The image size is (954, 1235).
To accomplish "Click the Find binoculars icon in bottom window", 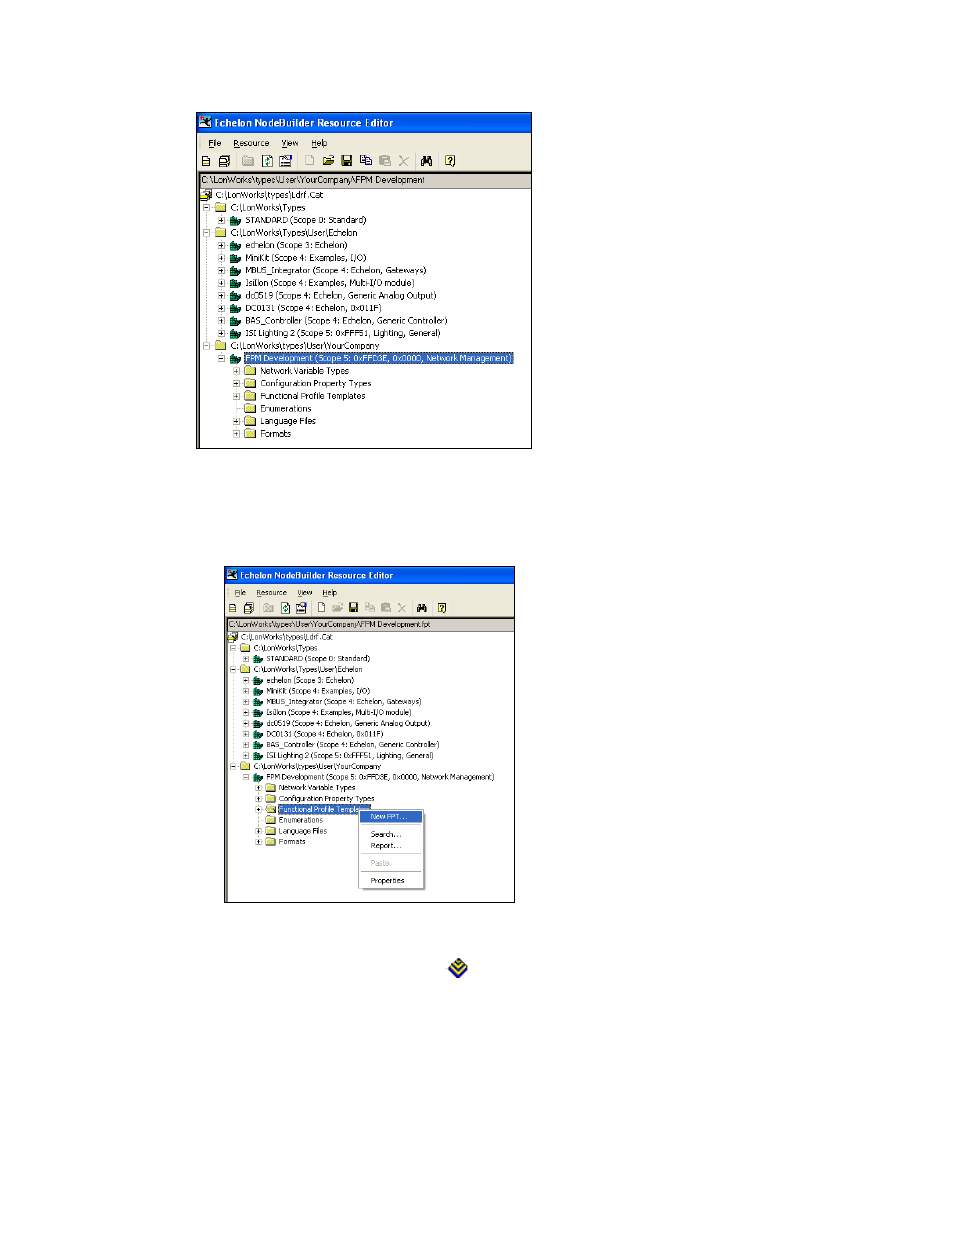I will [422, 607].
